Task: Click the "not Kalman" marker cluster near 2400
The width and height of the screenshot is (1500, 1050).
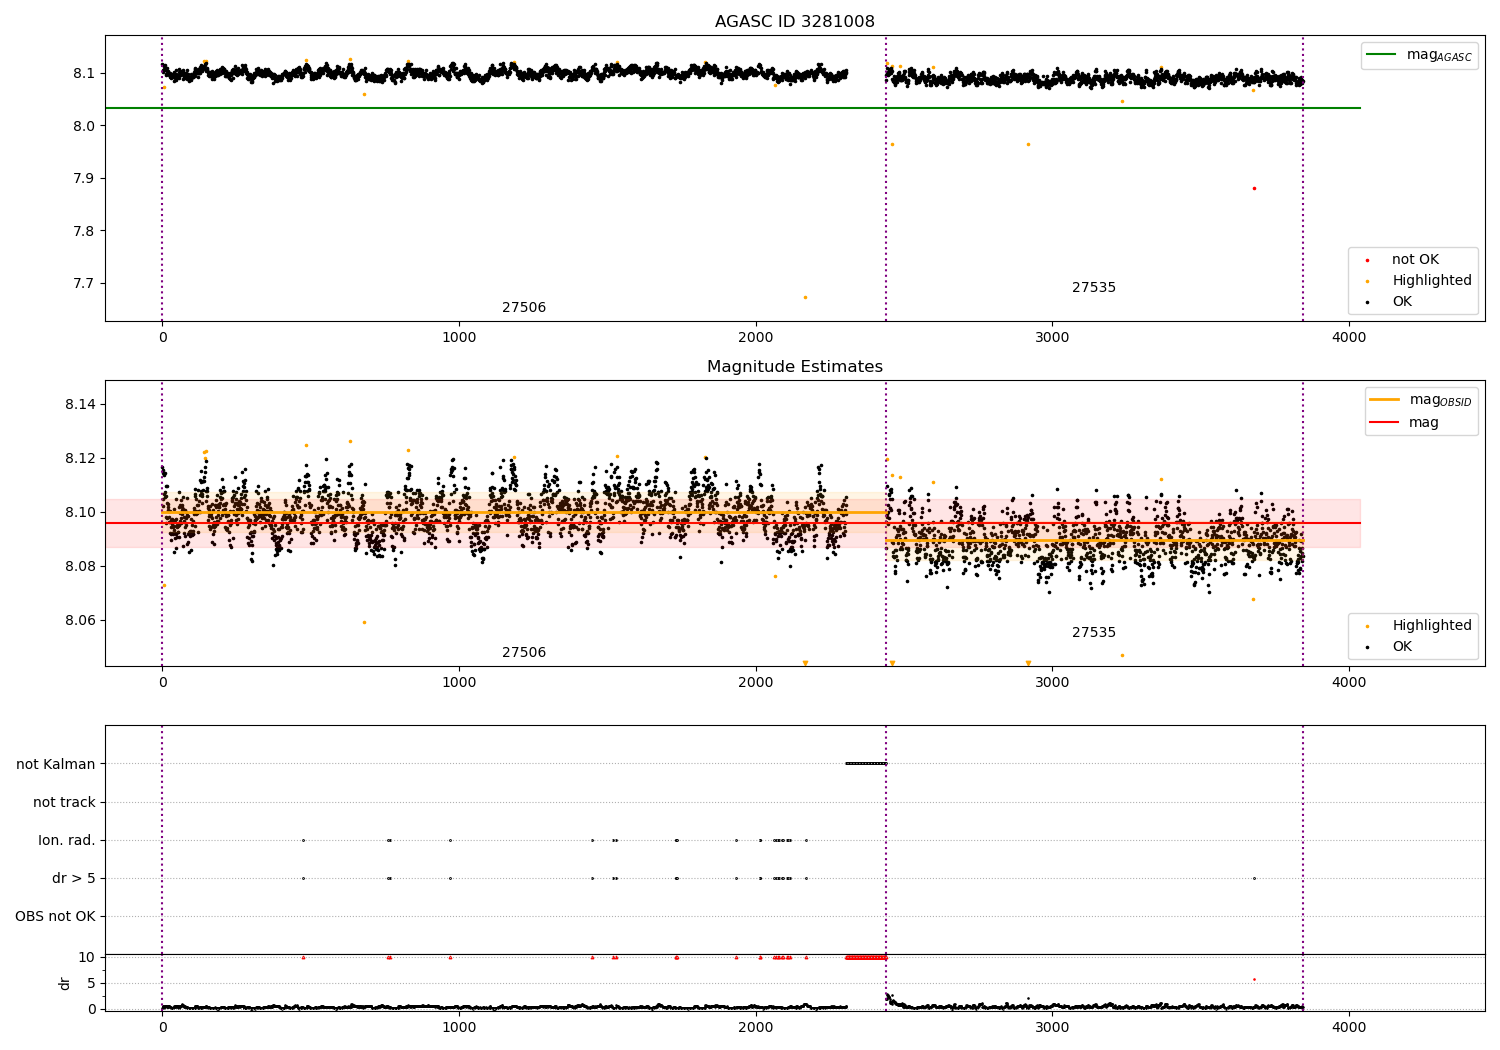Action: (x=866, y=764)
